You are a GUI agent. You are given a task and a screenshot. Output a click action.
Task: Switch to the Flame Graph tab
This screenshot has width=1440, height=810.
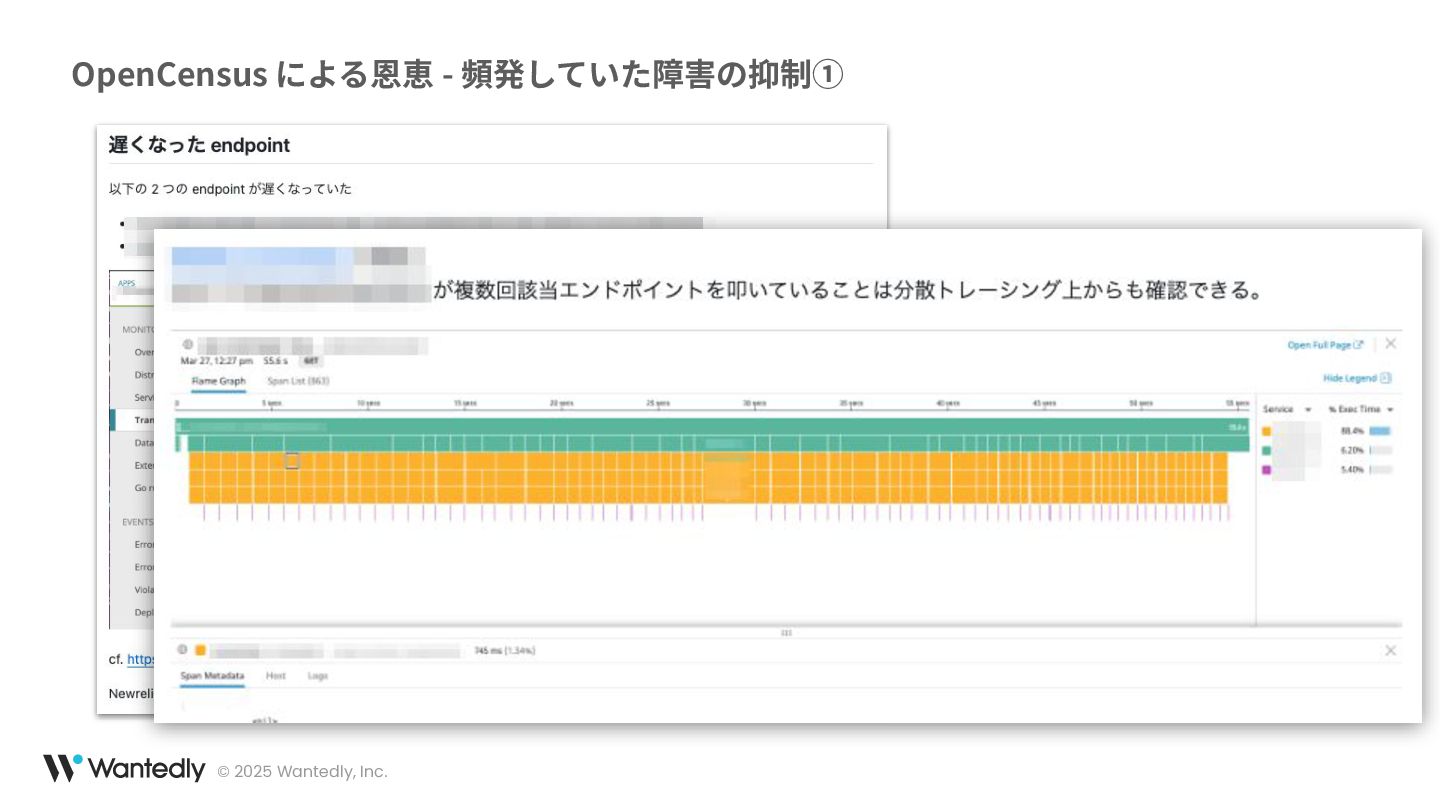pyautogui.click(x=218, y=381)
